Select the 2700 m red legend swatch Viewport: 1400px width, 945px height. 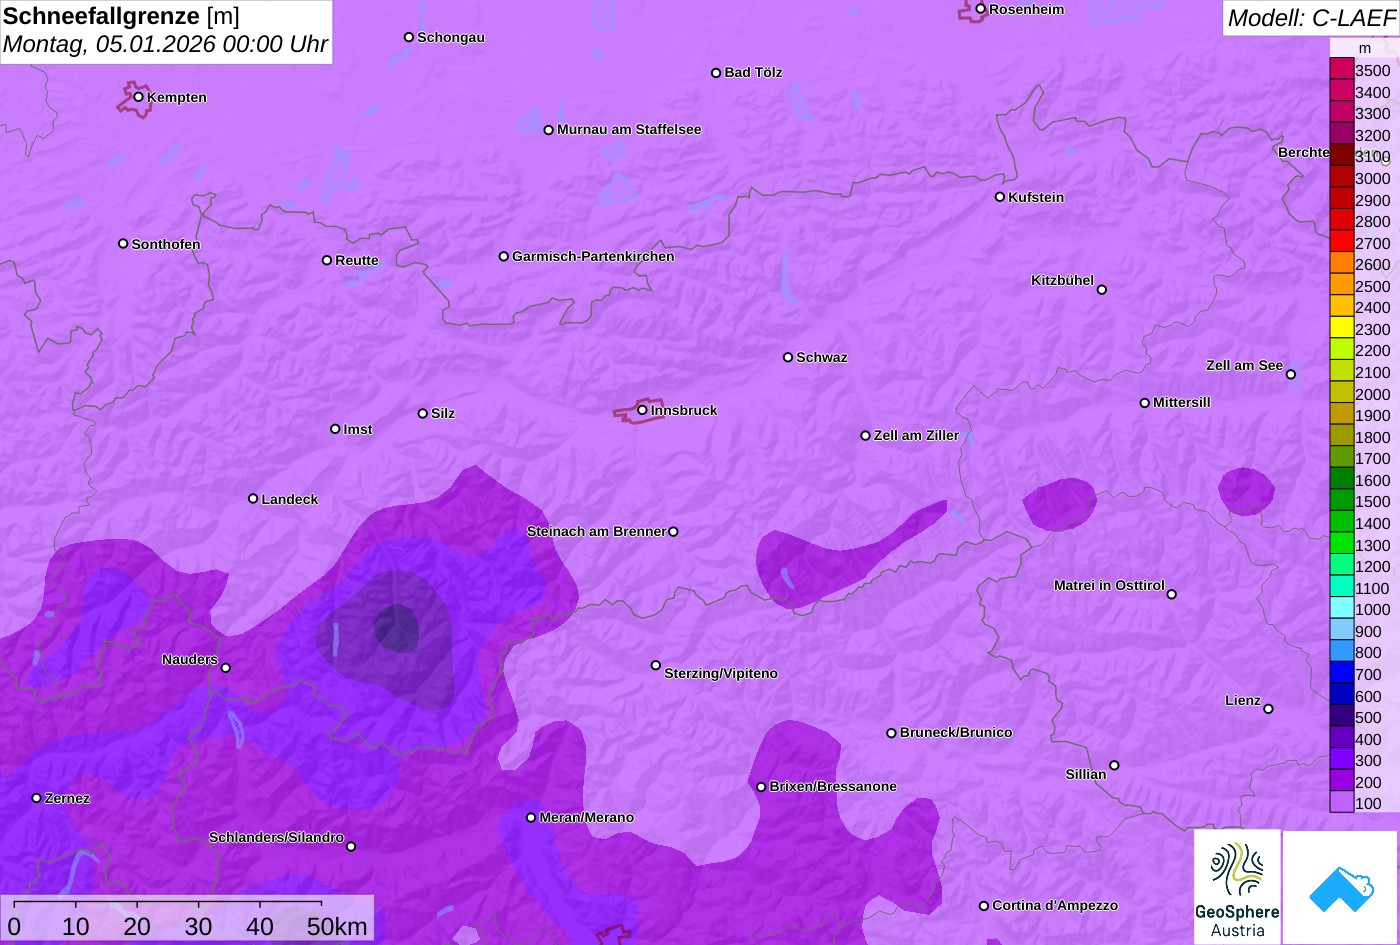1342,242
